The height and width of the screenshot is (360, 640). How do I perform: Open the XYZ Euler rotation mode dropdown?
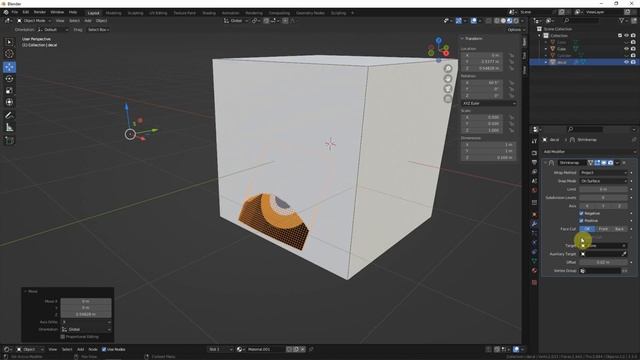click(489, 103)
